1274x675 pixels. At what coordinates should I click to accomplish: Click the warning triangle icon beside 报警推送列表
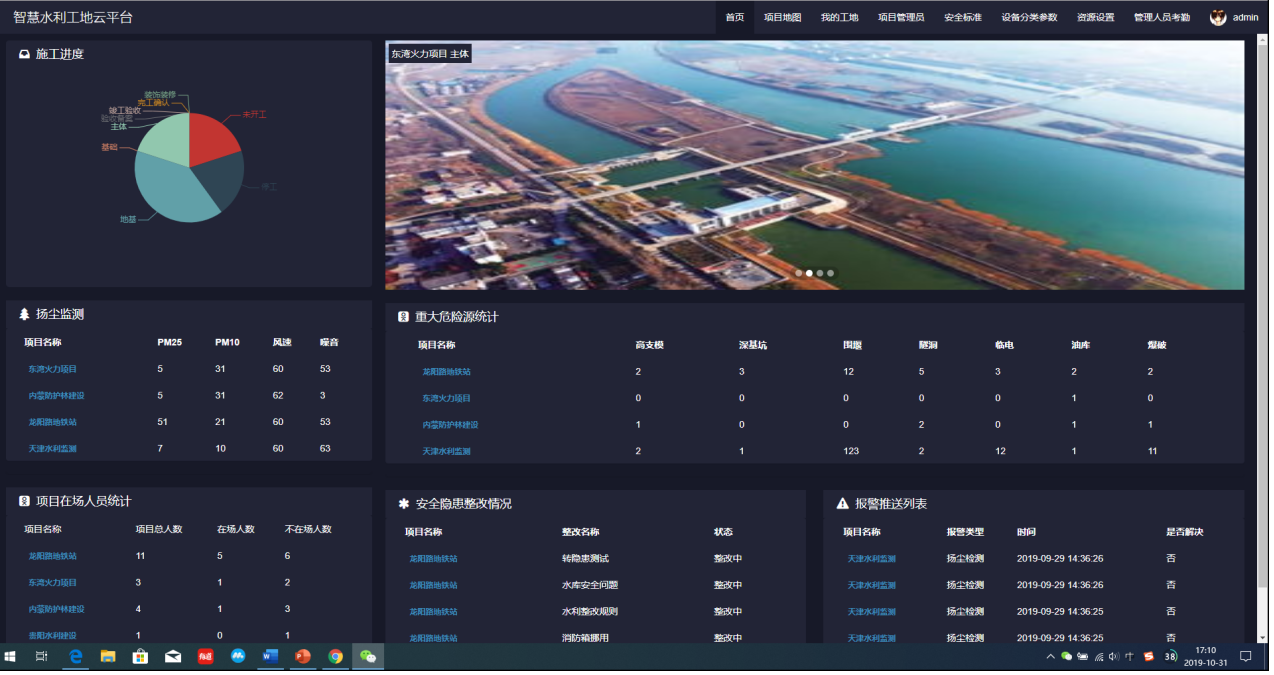coord(842,504)
